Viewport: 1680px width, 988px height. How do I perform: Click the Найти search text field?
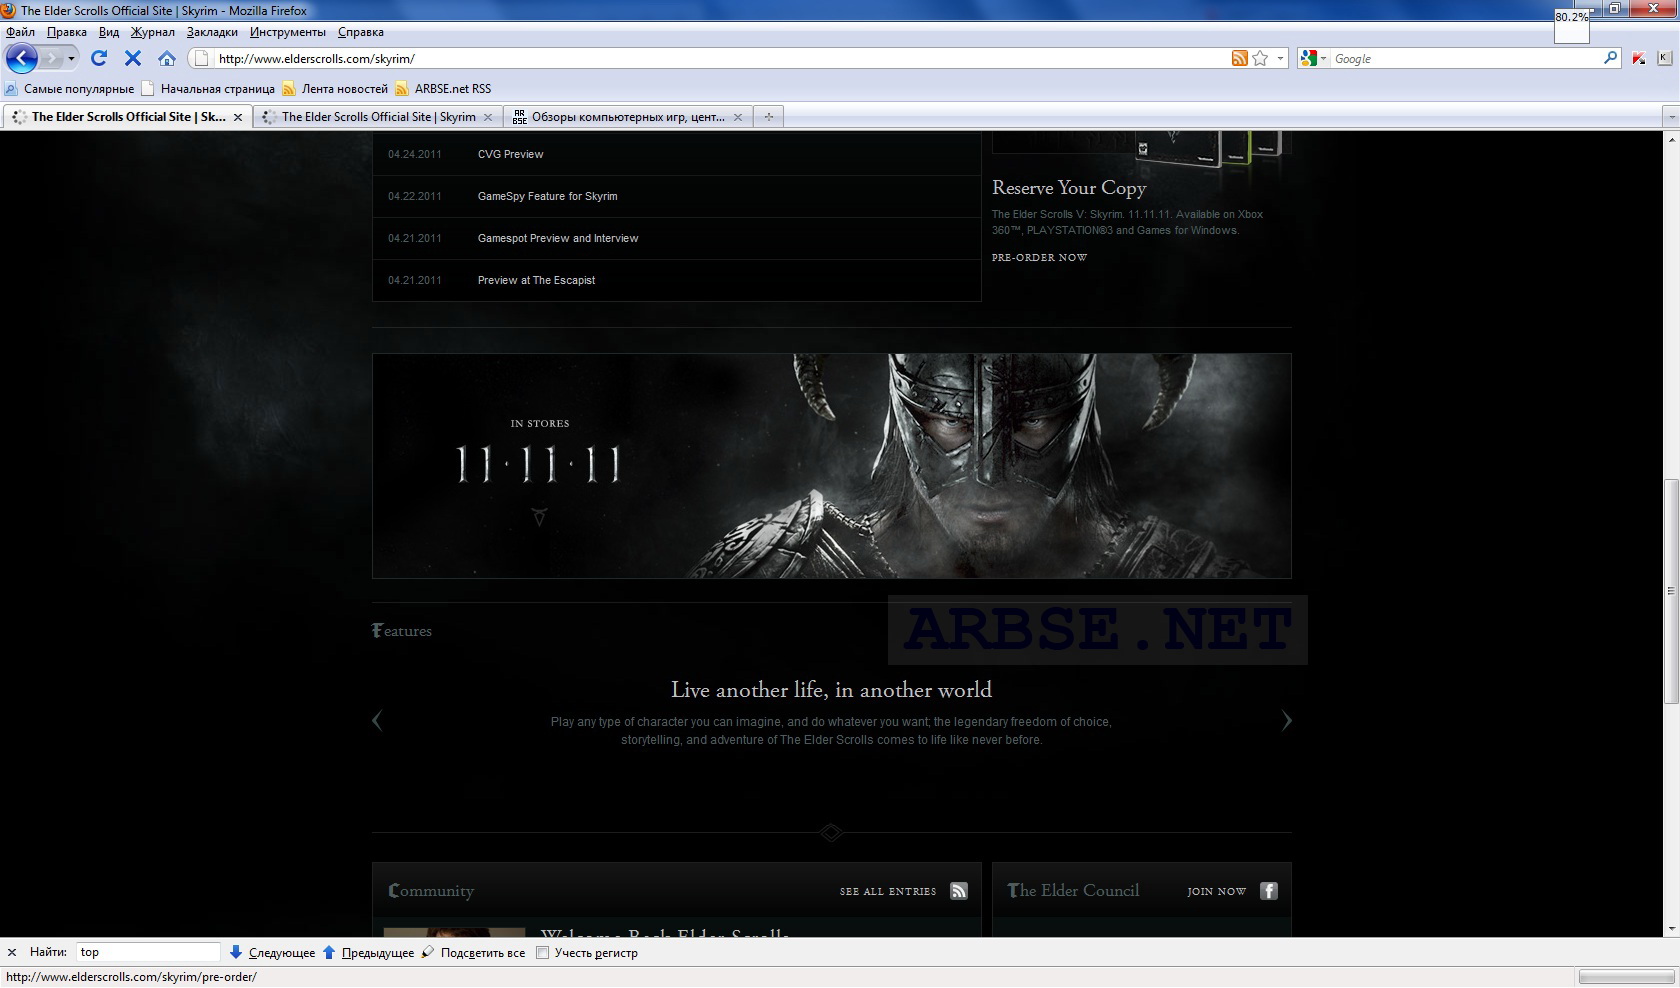(148, 952)
